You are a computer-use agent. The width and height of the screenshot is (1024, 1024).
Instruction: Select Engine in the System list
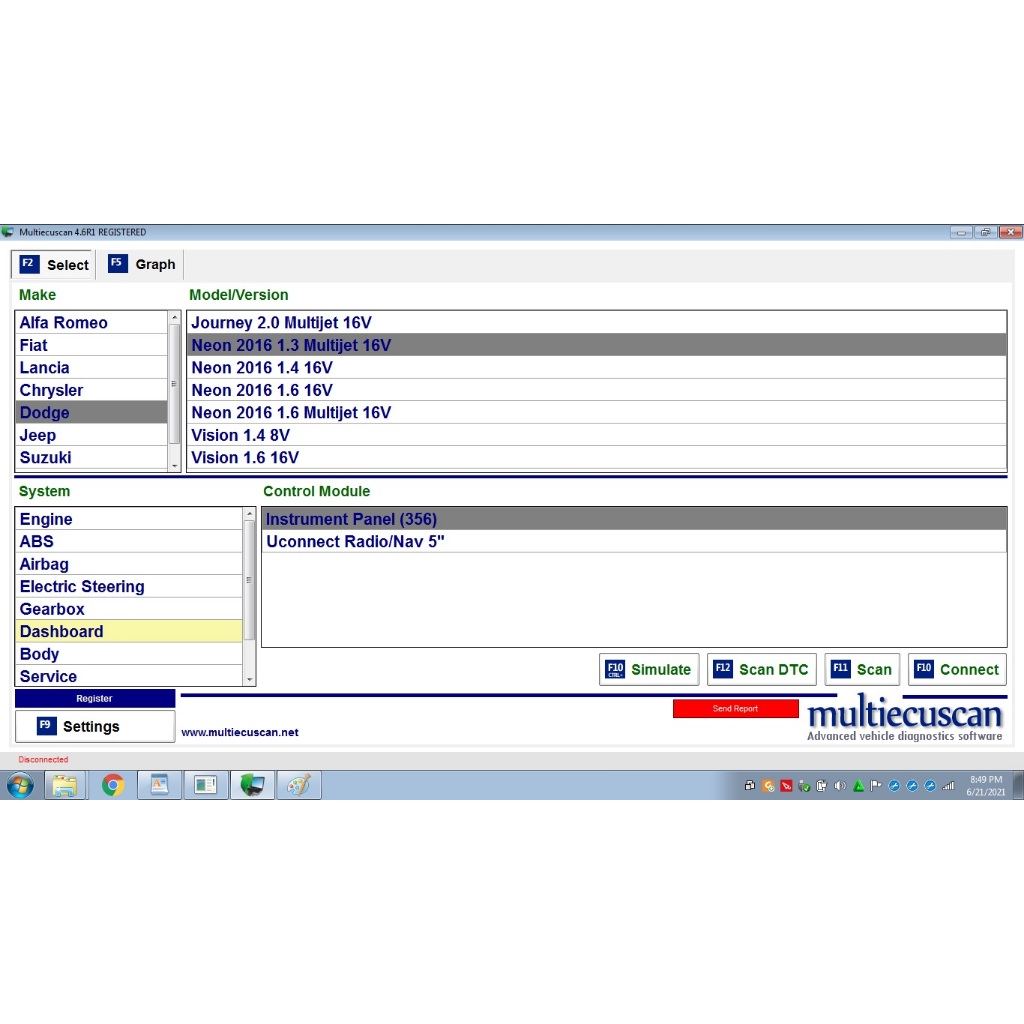click(129, 519)
